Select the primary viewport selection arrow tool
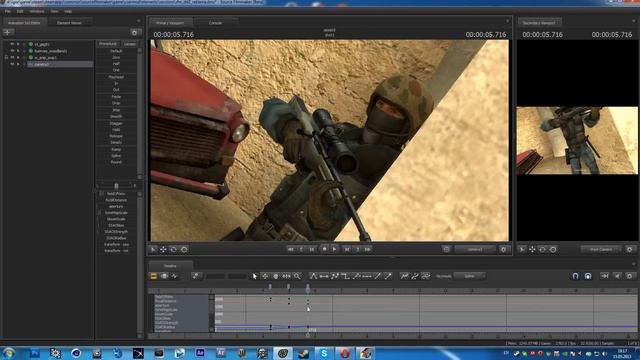 coord(153,249)
